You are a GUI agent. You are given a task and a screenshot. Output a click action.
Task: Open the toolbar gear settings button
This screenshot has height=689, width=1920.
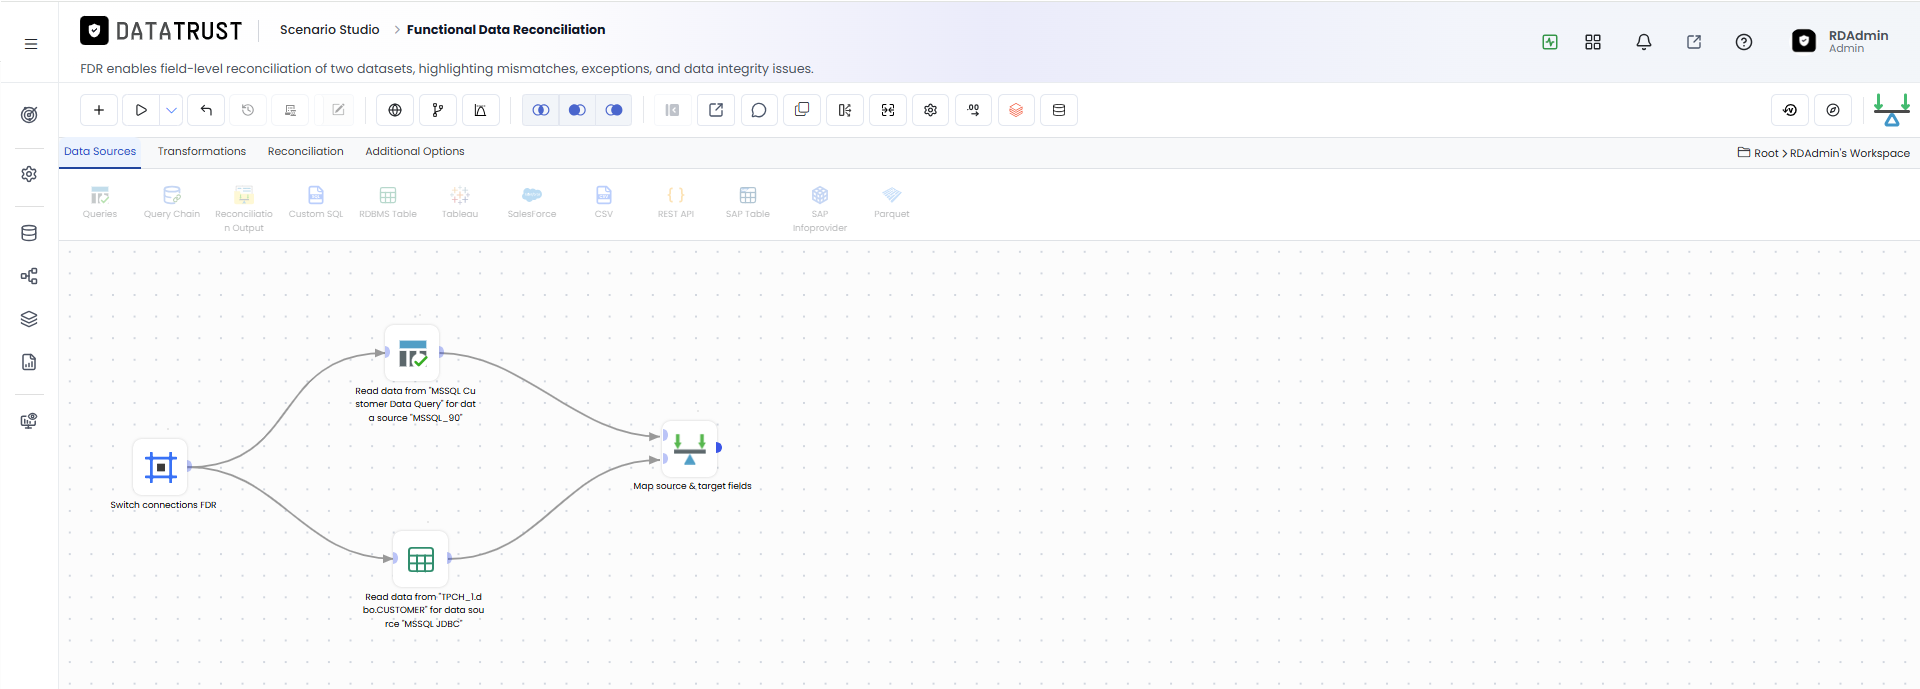point(931,110)
